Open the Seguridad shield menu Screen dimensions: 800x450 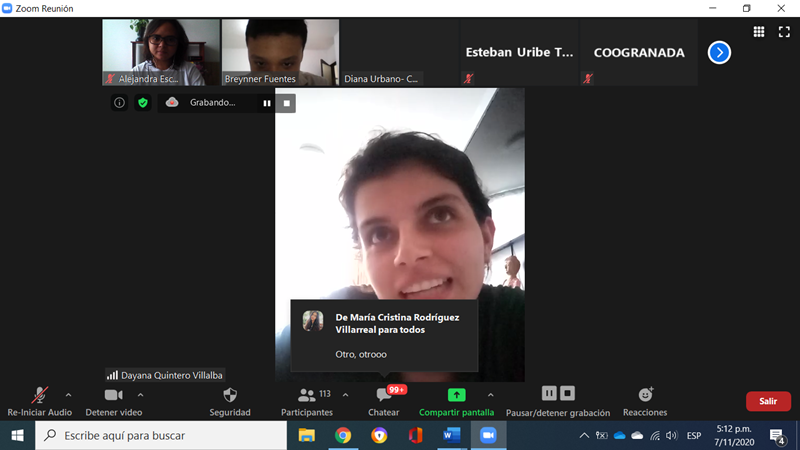(x=230, y=402)
